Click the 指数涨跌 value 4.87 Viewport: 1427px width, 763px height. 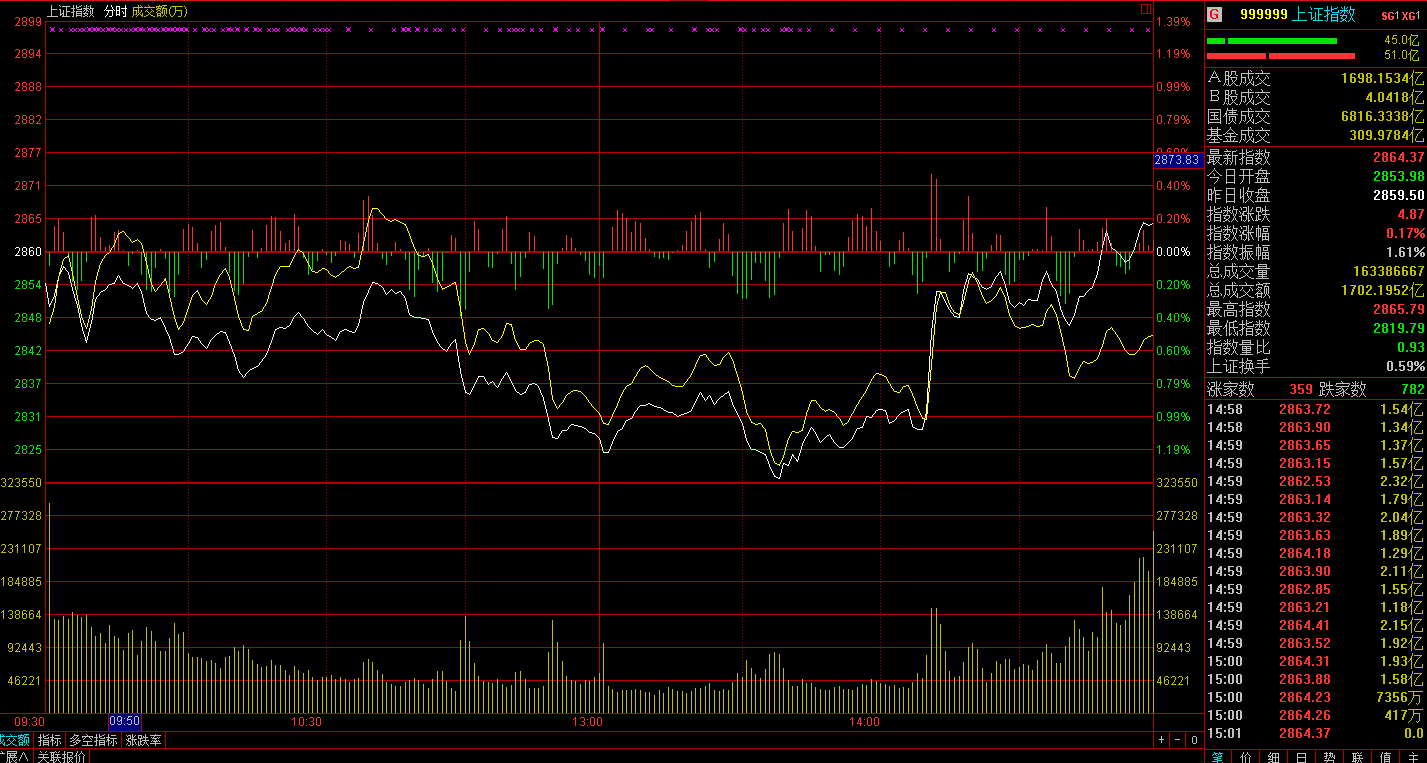[1411, 214]
